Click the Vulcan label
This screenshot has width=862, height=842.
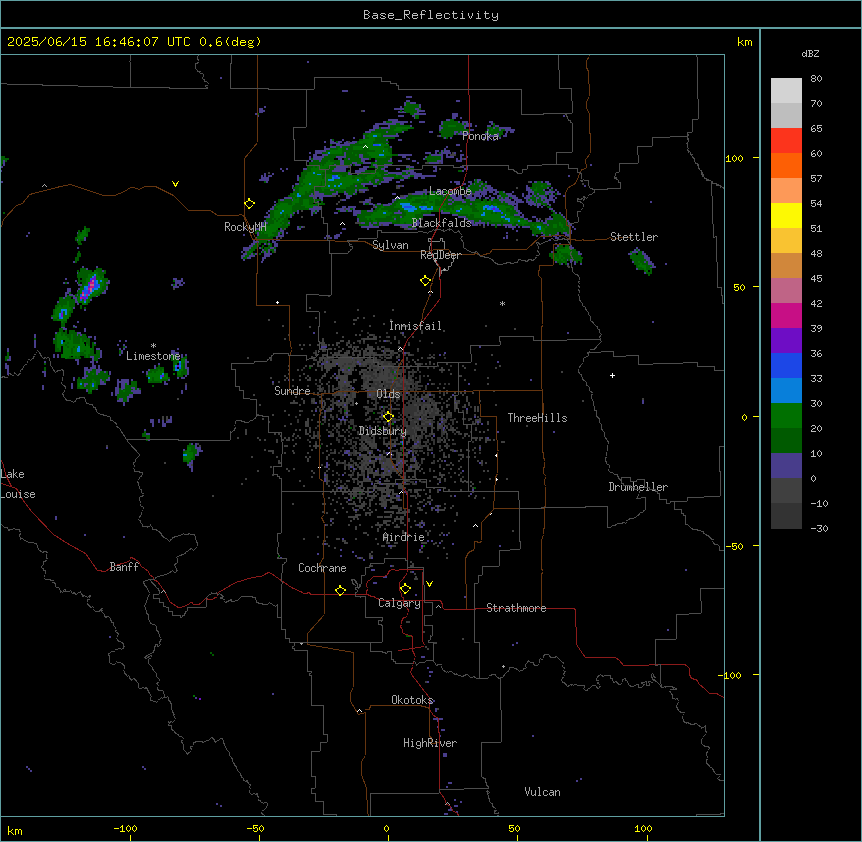tap(542, 792)
